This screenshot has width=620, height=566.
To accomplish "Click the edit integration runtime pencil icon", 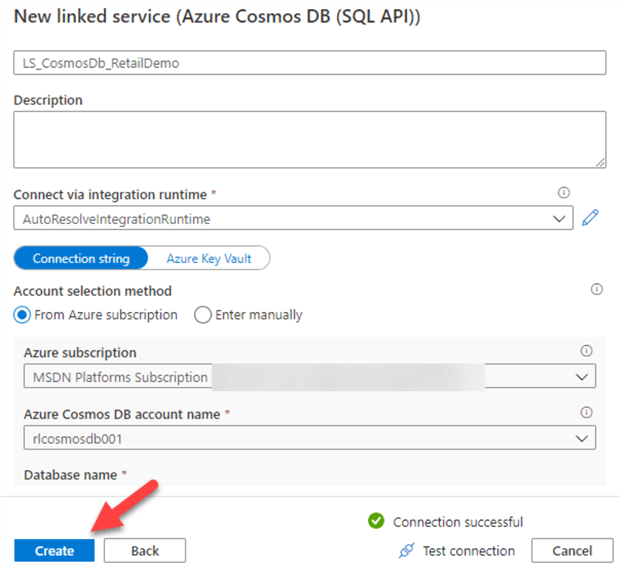I will (x=590, y=218).
